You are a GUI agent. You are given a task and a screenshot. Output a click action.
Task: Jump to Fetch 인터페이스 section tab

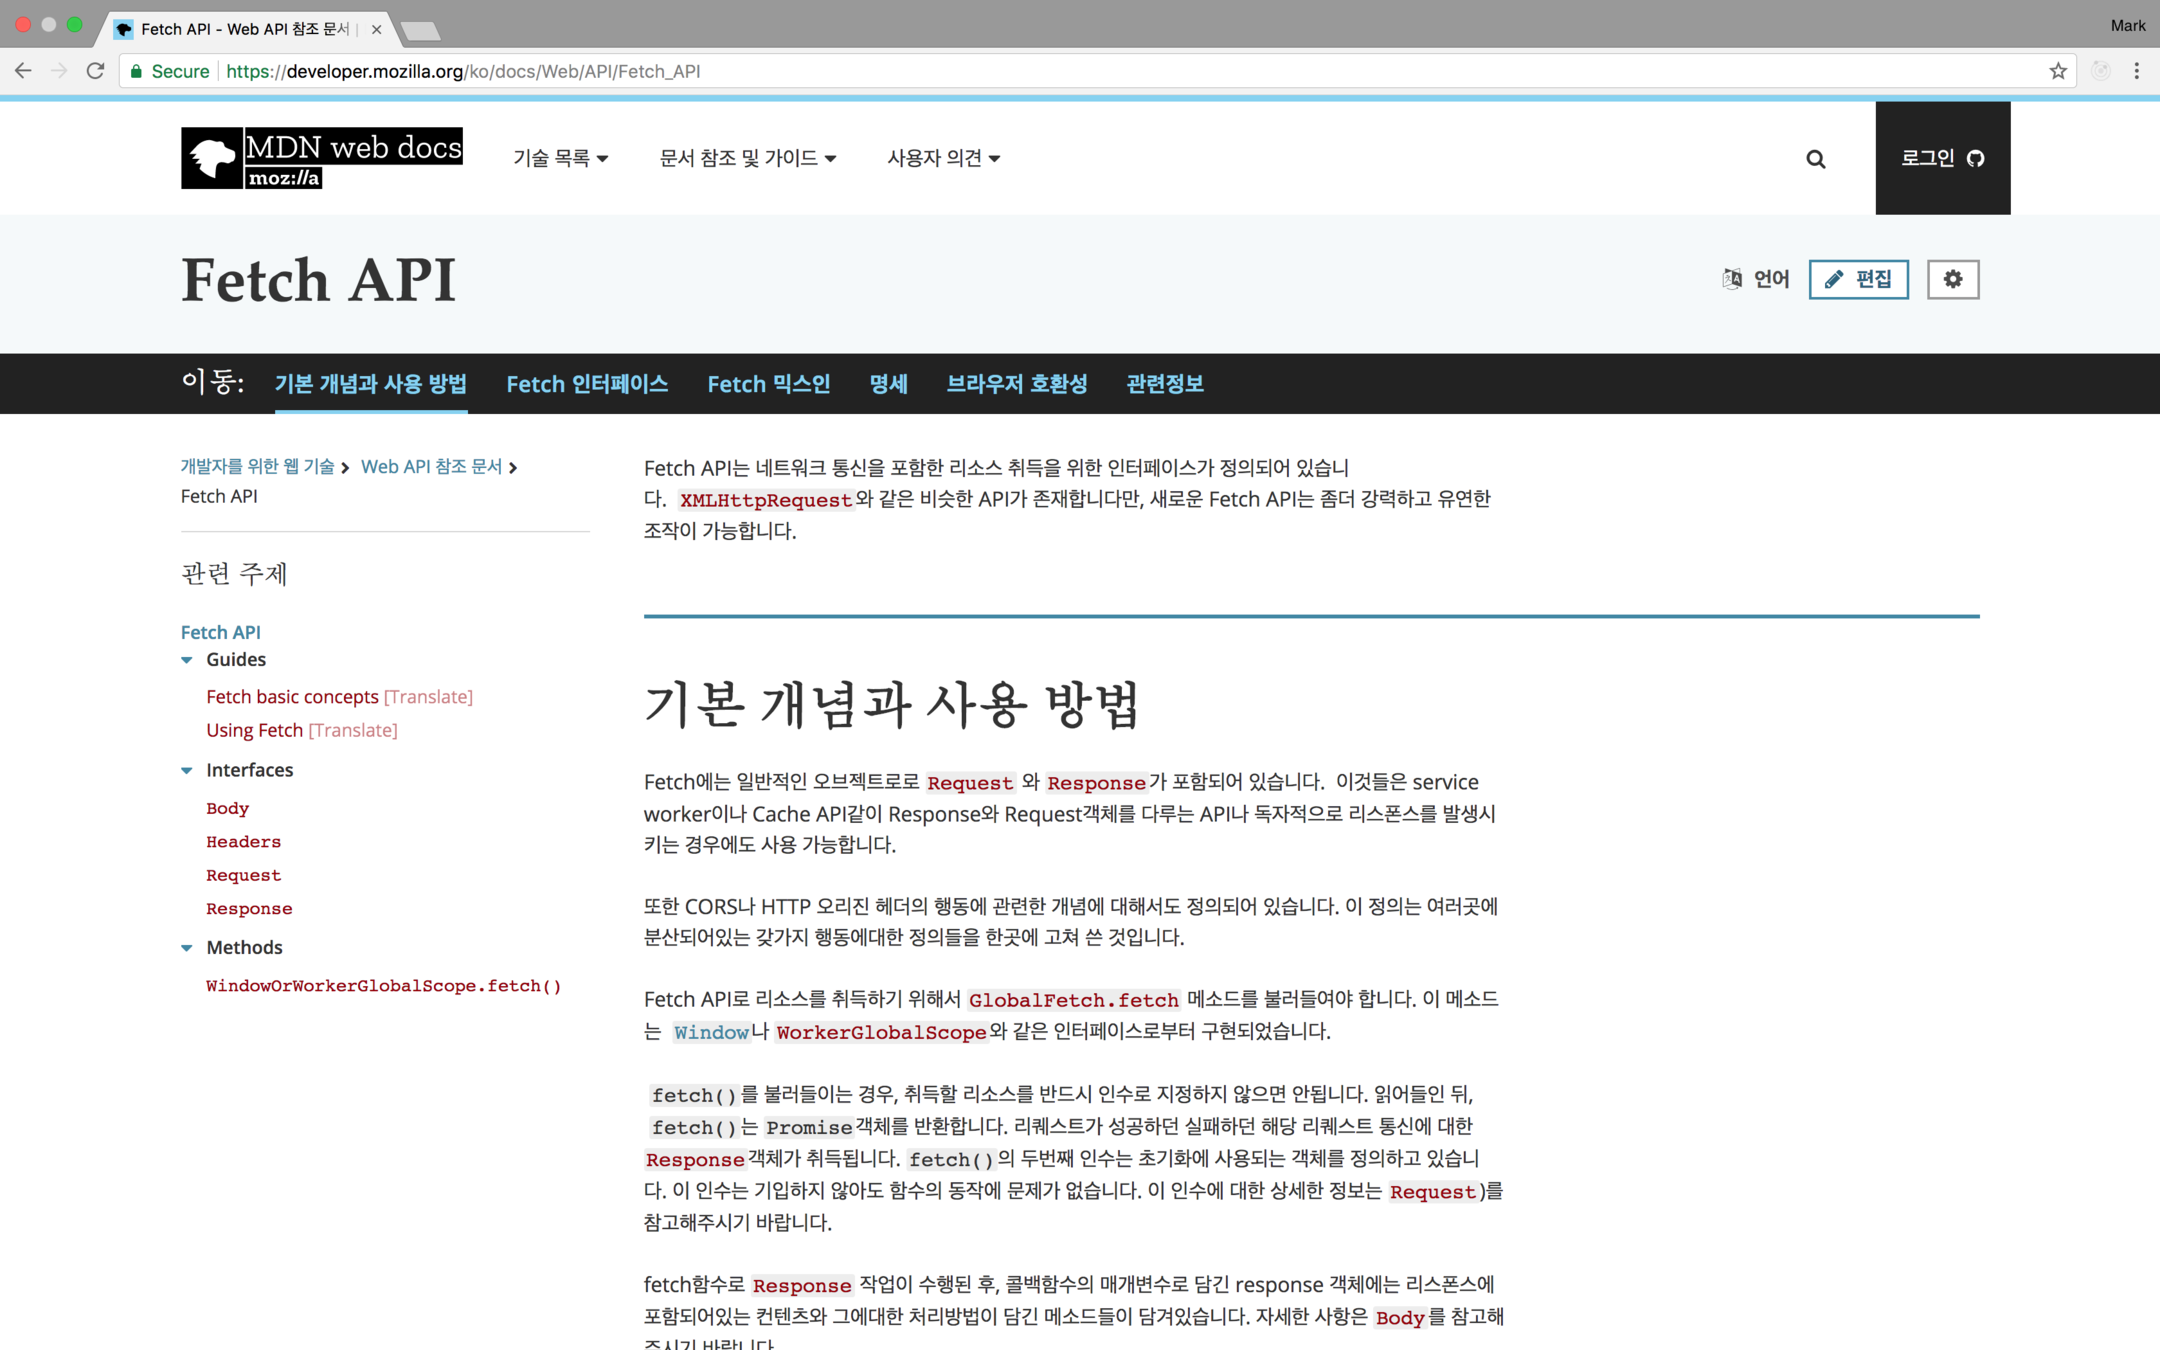(x=587, y=384)
